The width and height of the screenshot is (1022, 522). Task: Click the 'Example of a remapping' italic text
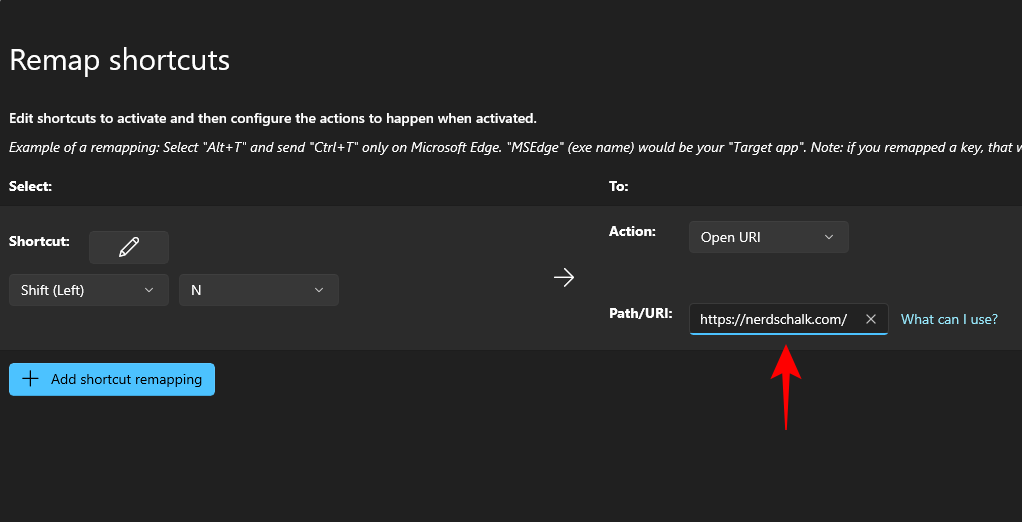[515, 147]
